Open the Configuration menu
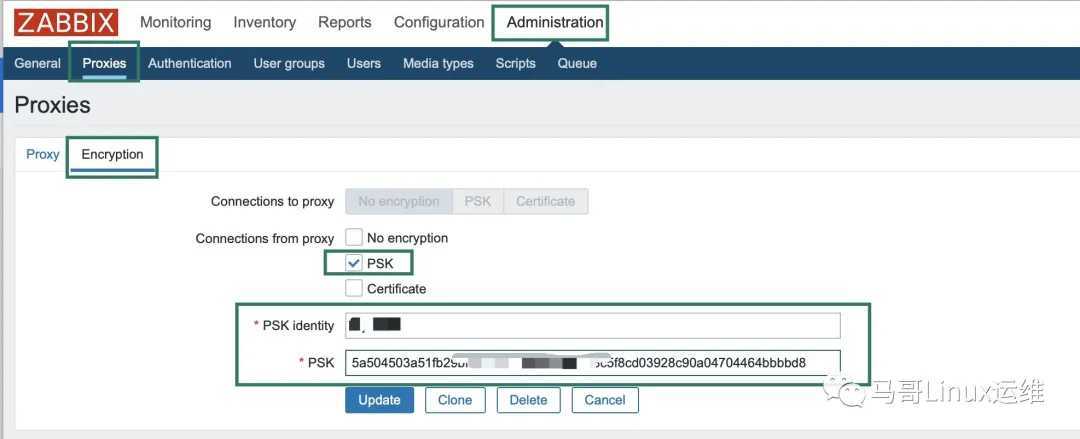This screenshot has height=439, width=1080. point(439,22)
